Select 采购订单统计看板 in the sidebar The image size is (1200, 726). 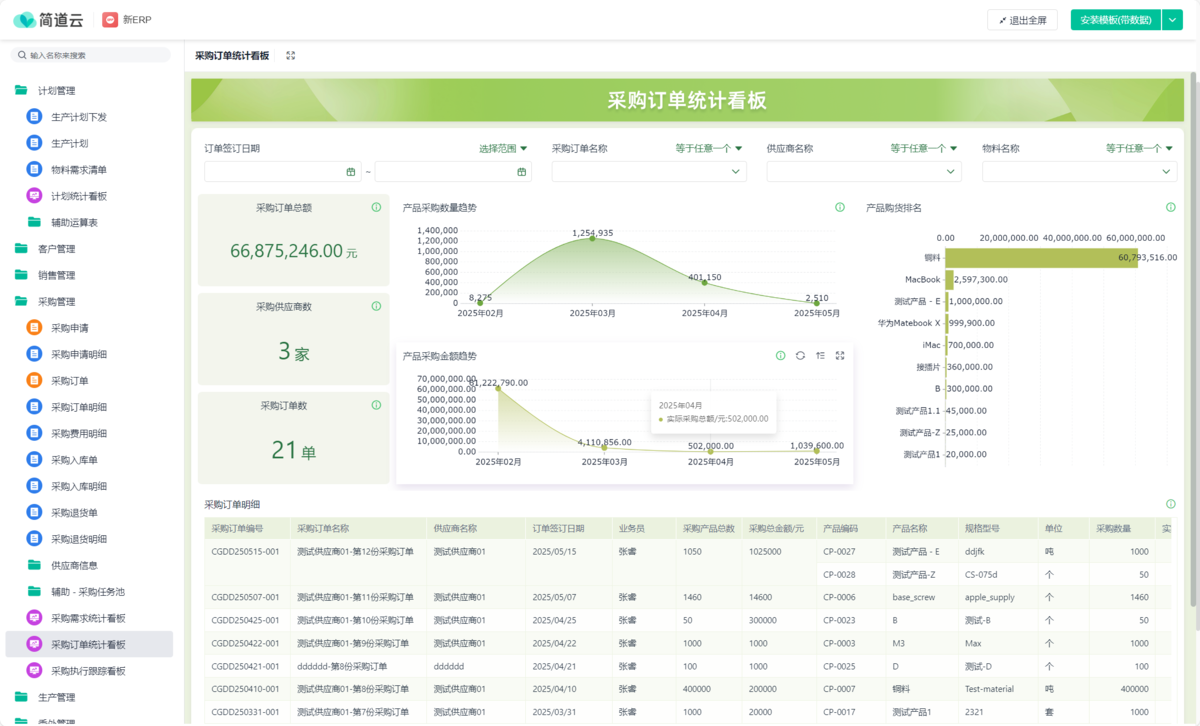tap(88, 644)
